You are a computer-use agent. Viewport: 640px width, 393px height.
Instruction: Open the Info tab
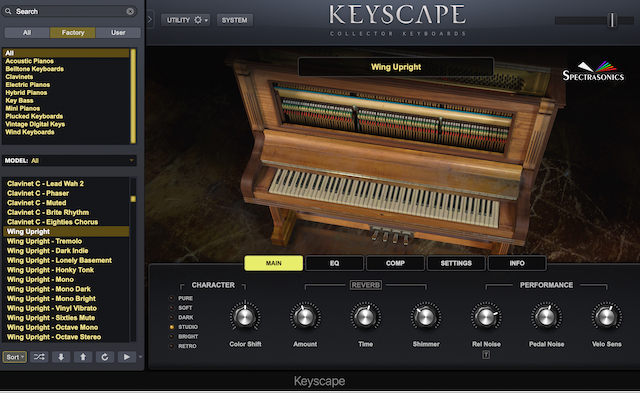517,263
